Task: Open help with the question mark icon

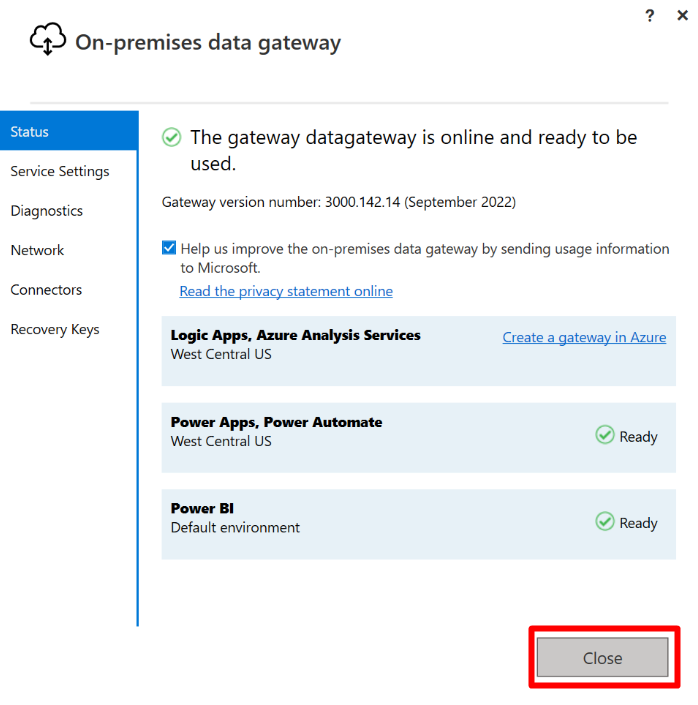Action: 649,16
